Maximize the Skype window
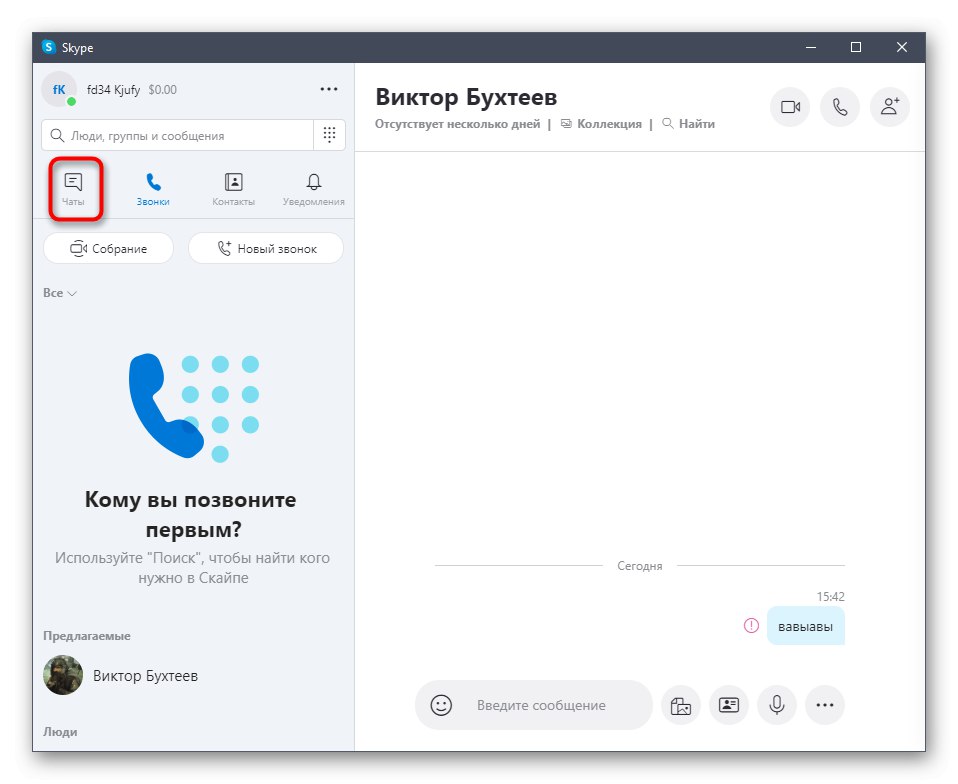The width and height of the screenshot is (958, 784). click(856, 47)
